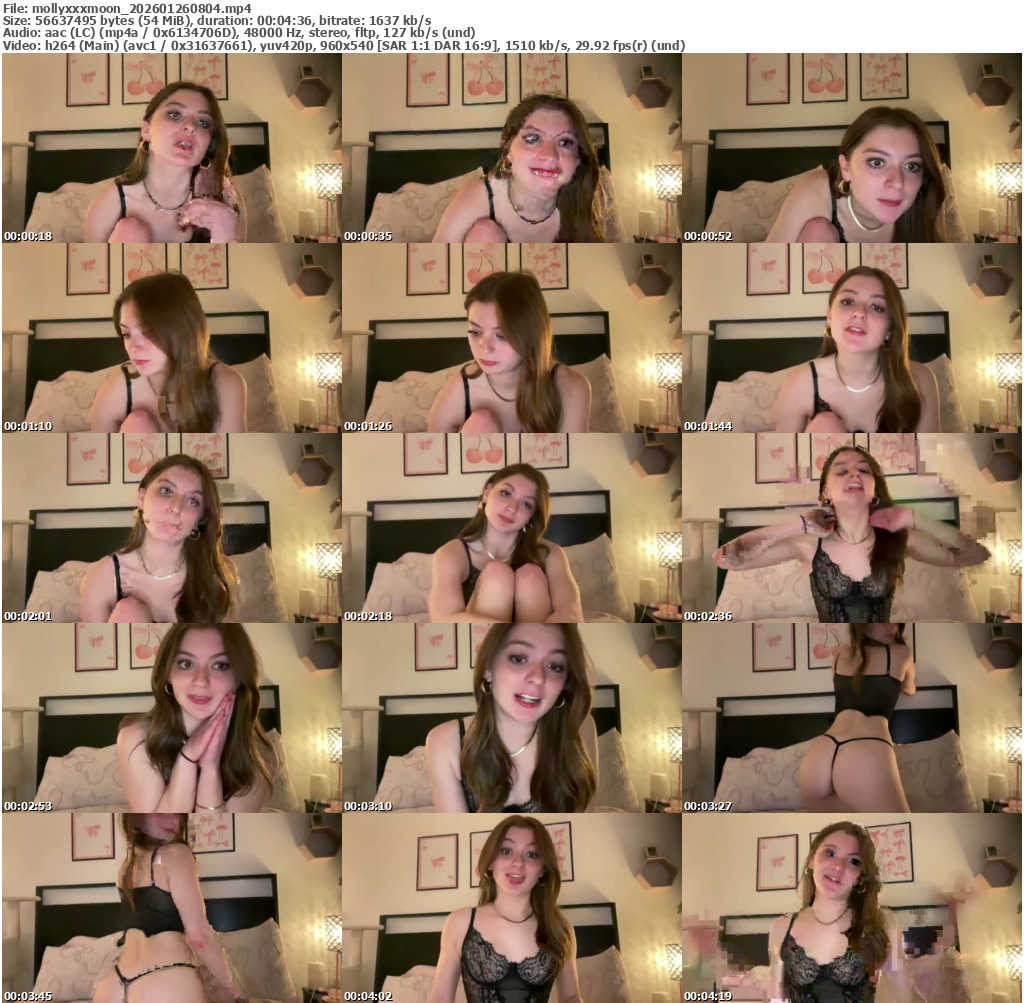The height and width of the screenshot is (1003, 1024).
Task: Select the thumbnail stamped 00:00:18
Action: 172,148
